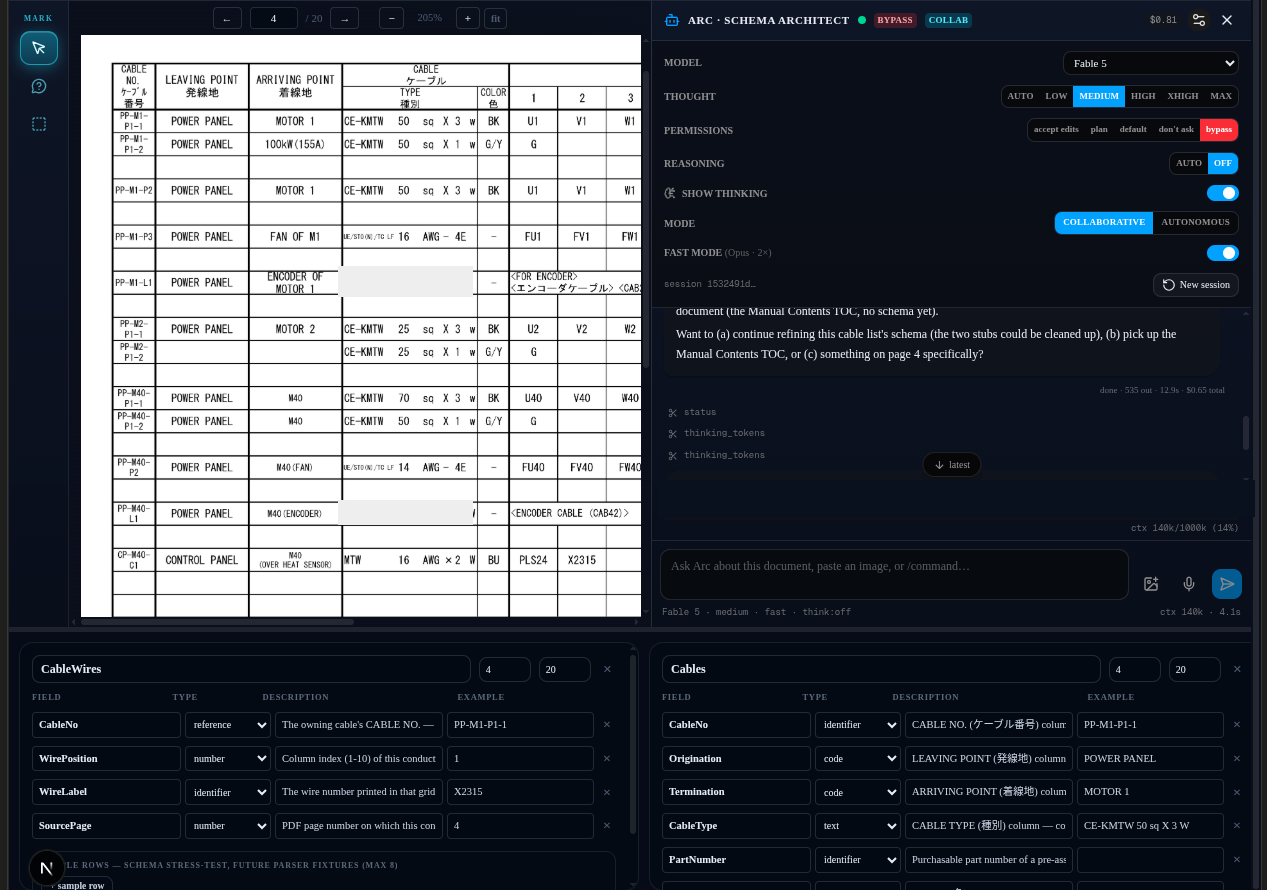The height and width of the screenshot is (890, 1267).
Task: Open type dropdown for CableType
Action: tap(858, 826)
